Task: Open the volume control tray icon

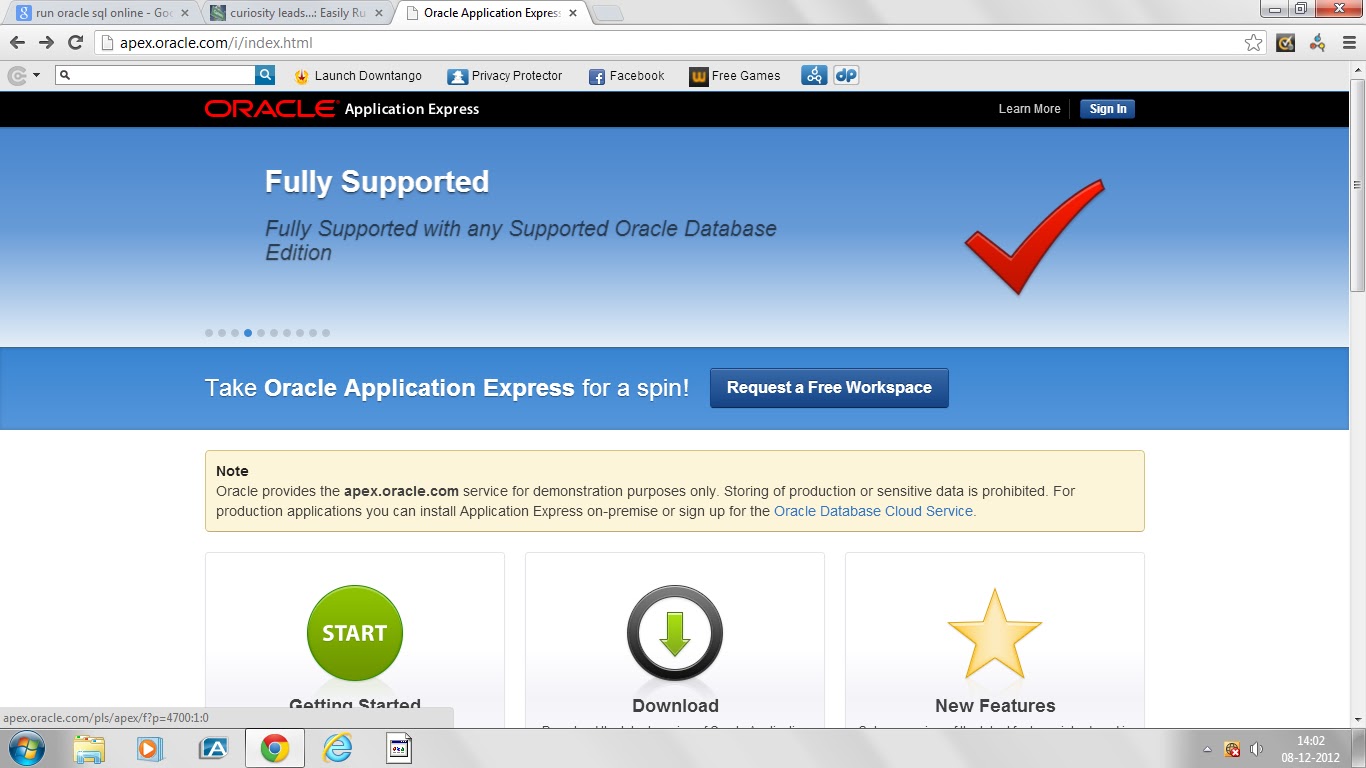Action: point(1257,749)
